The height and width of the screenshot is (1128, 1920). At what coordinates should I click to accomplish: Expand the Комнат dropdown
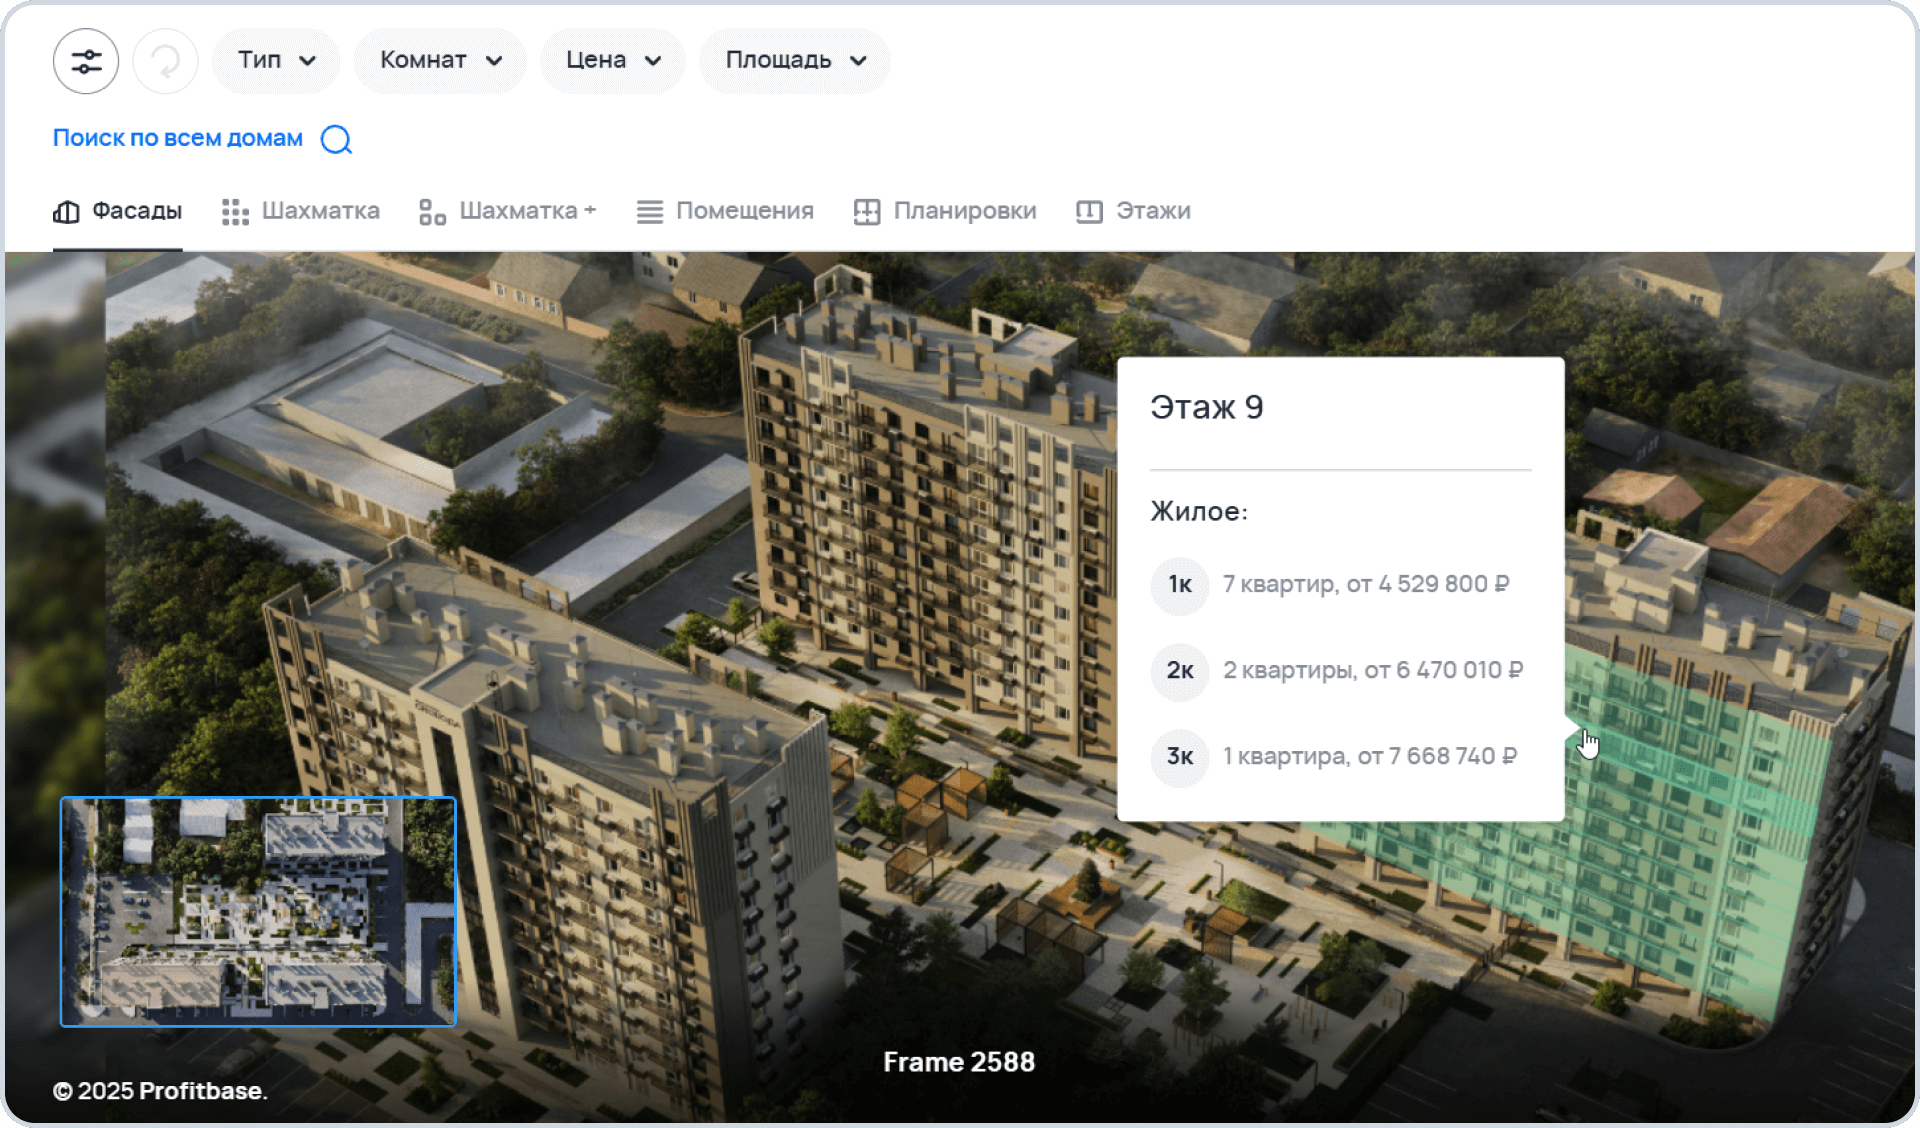(440, 61)
